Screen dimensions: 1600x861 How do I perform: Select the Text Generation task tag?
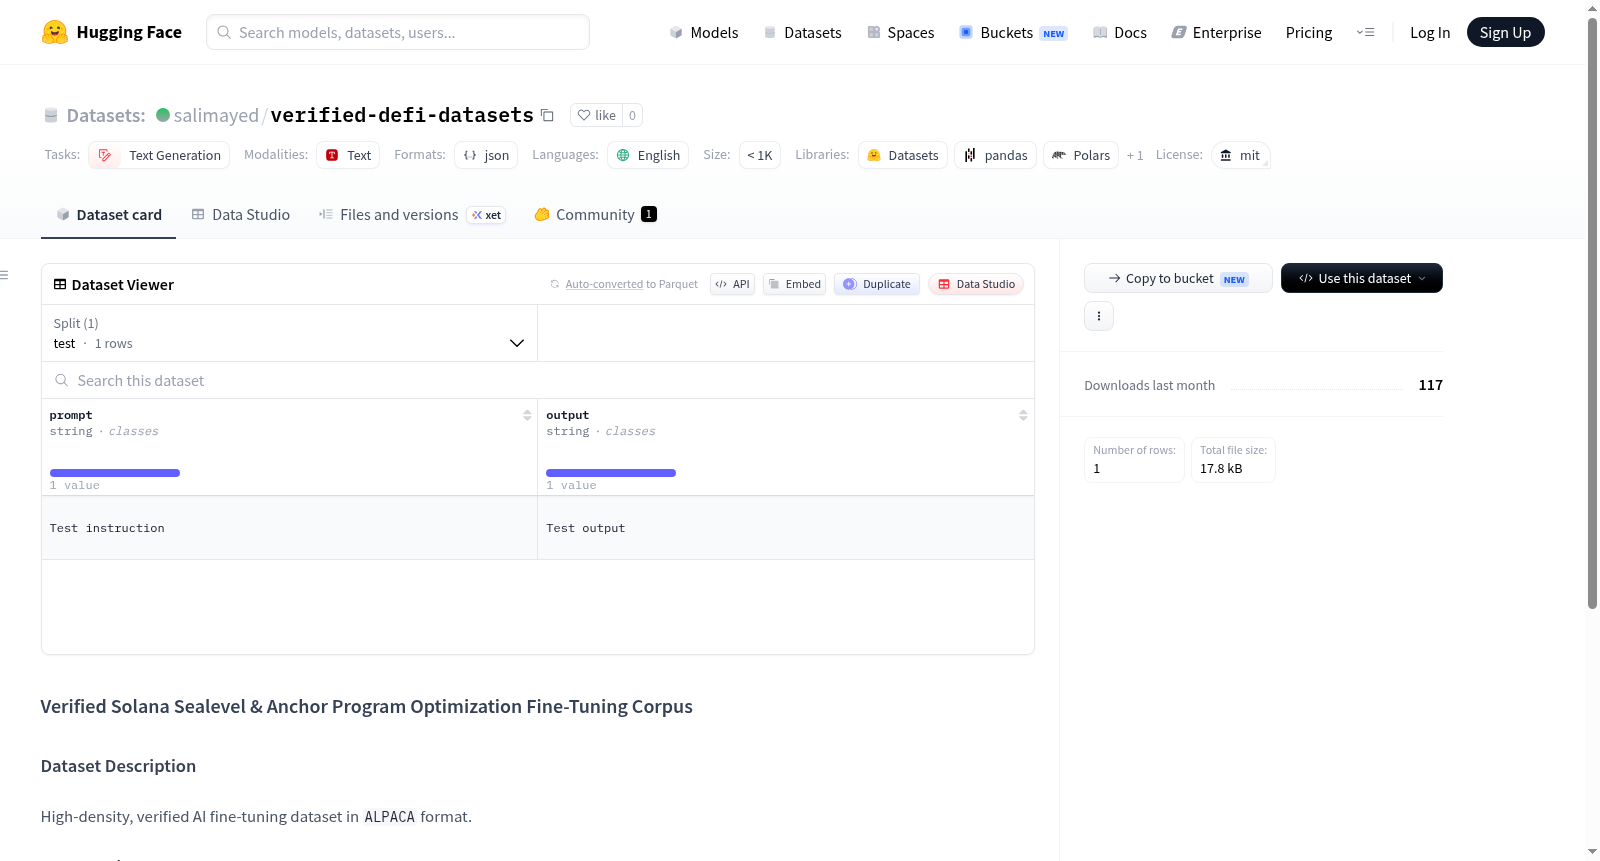tap(159, 155)
